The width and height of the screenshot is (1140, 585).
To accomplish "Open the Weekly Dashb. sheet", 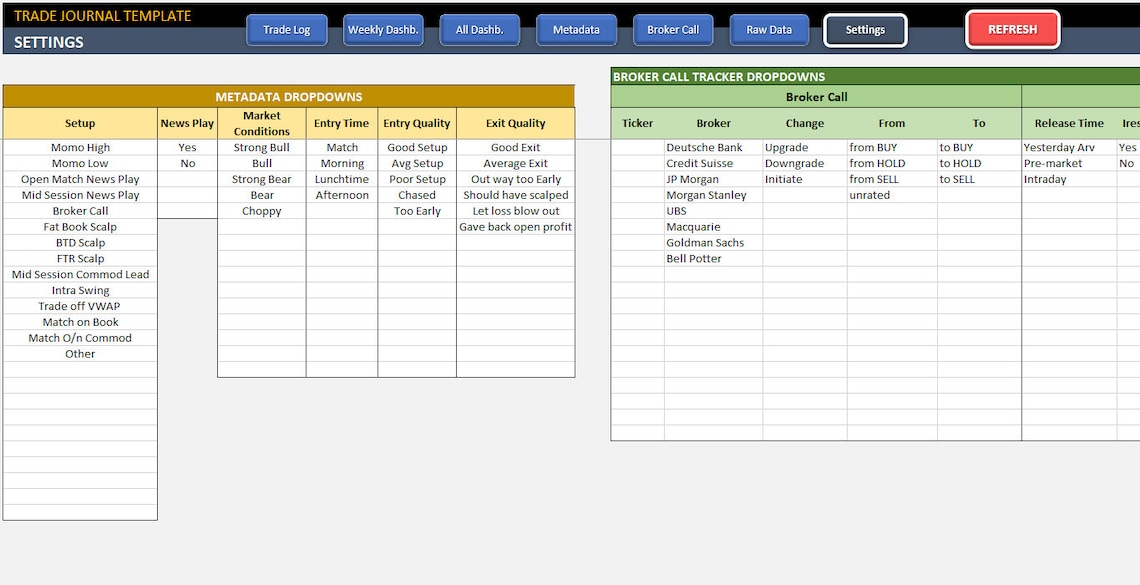I will [383, 30].
